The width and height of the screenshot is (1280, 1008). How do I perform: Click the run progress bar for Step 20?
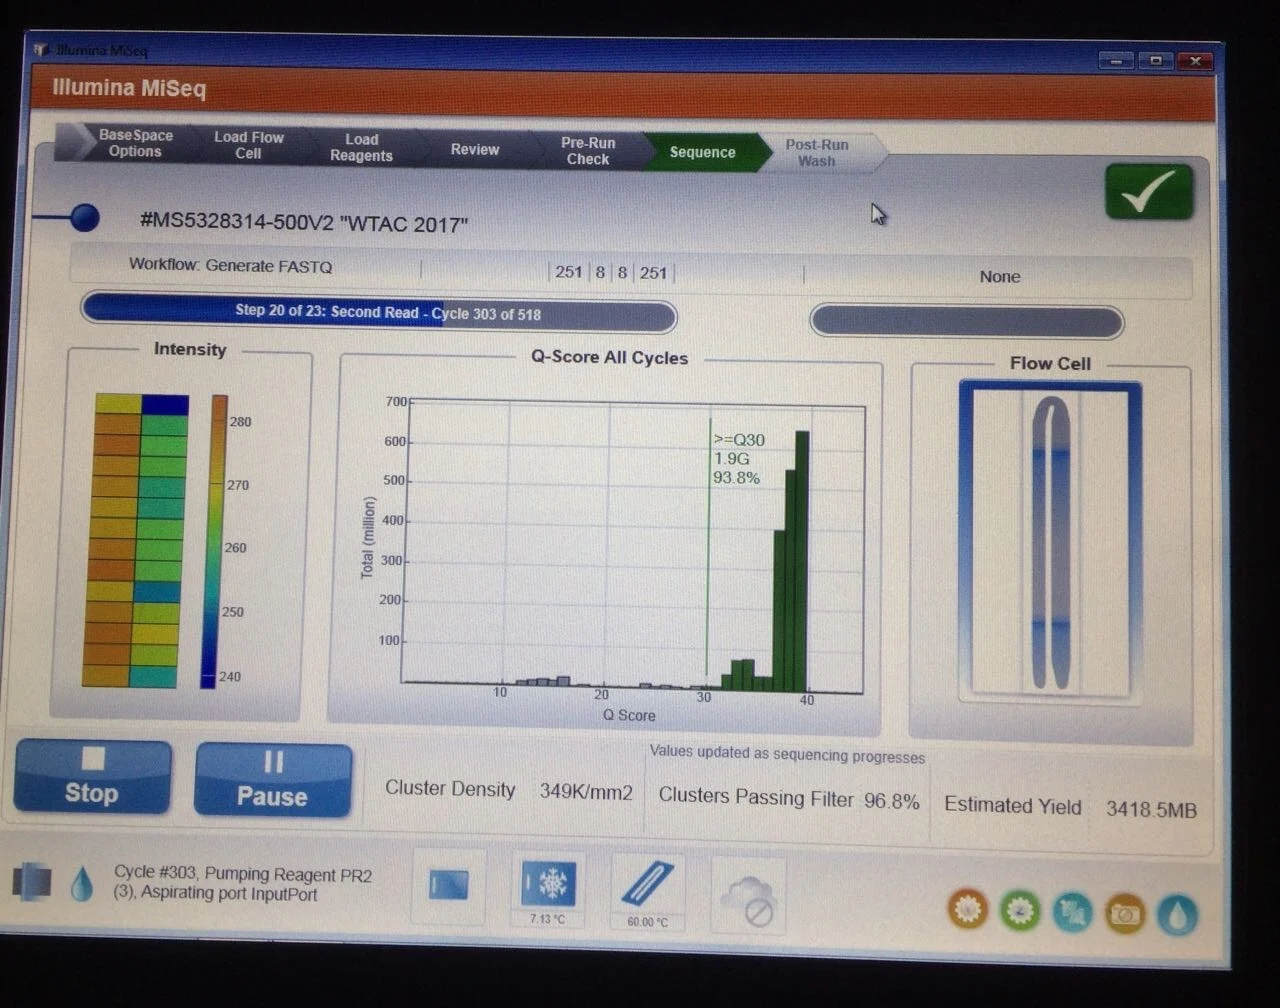click(379, 312)
